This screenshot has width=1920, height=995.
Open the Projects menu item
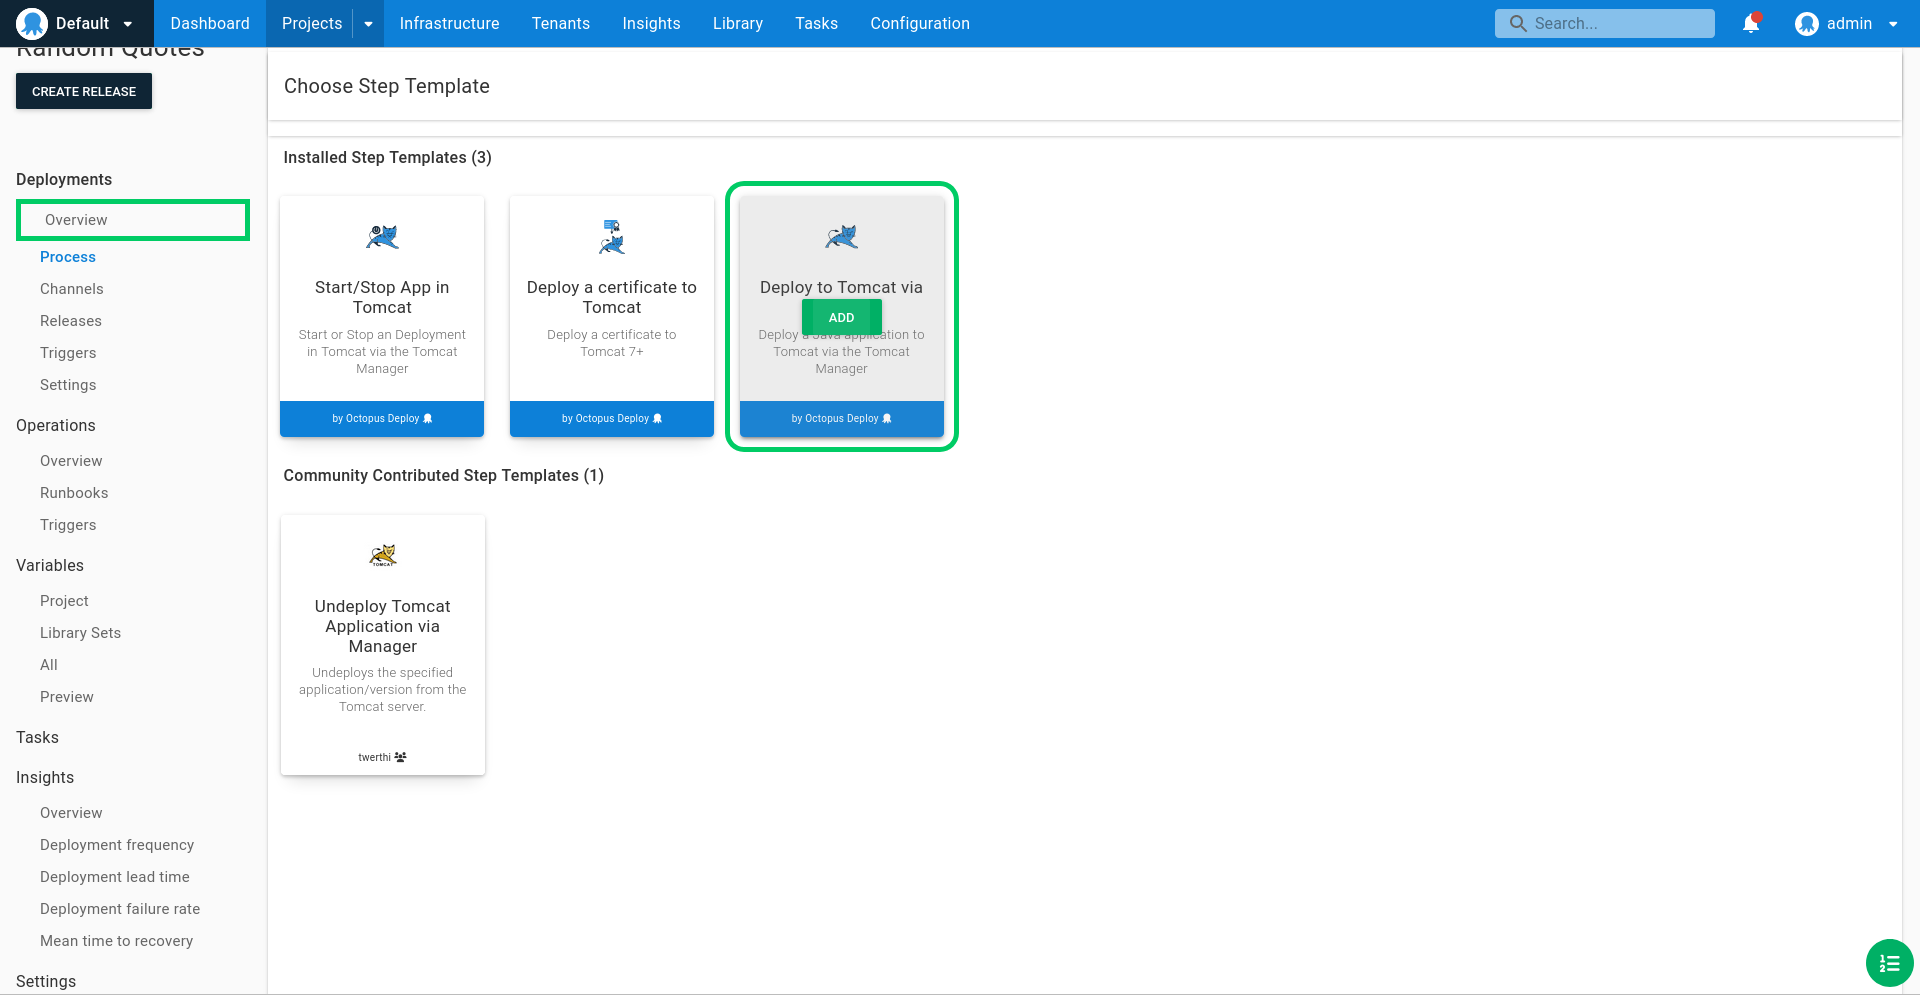(x=311, y=23)
